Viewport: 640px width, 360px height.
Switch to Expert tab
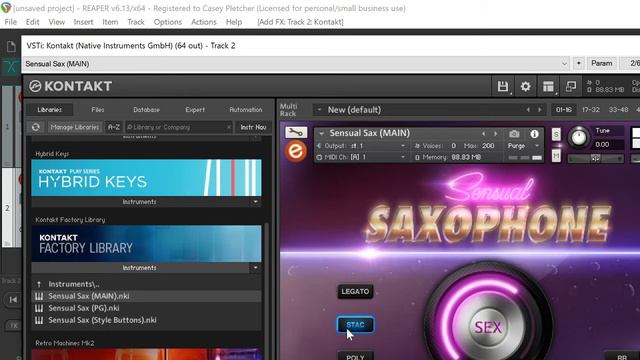(x=195, y=110)
